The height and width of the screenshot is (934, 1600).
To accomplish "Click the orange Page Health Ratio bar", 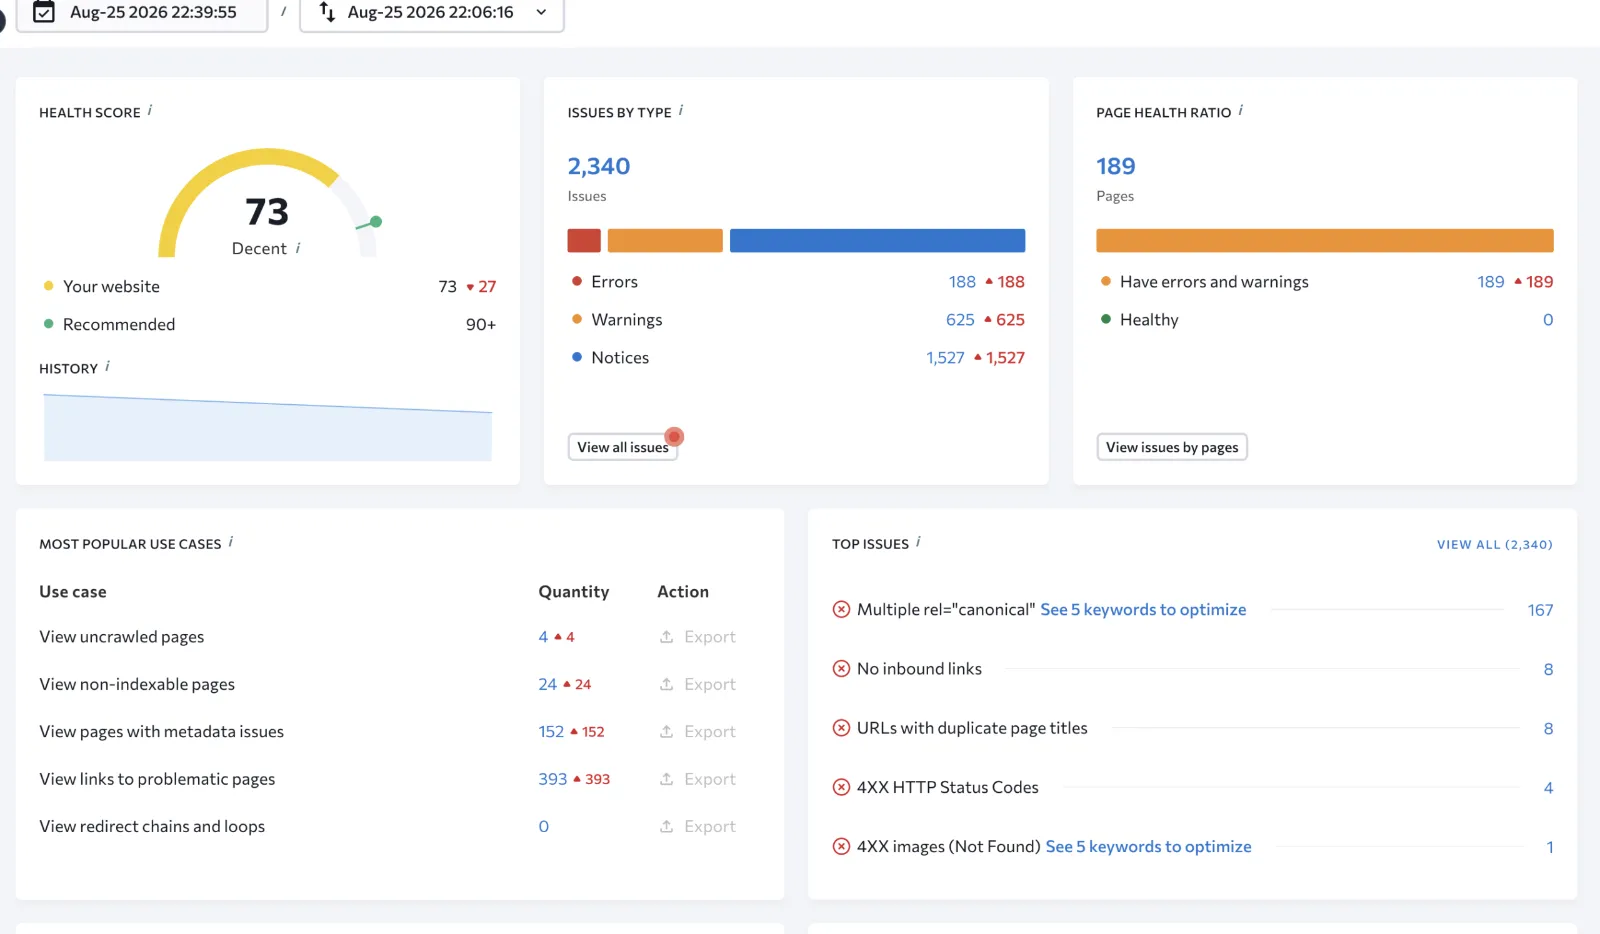I will (1325, 240).
